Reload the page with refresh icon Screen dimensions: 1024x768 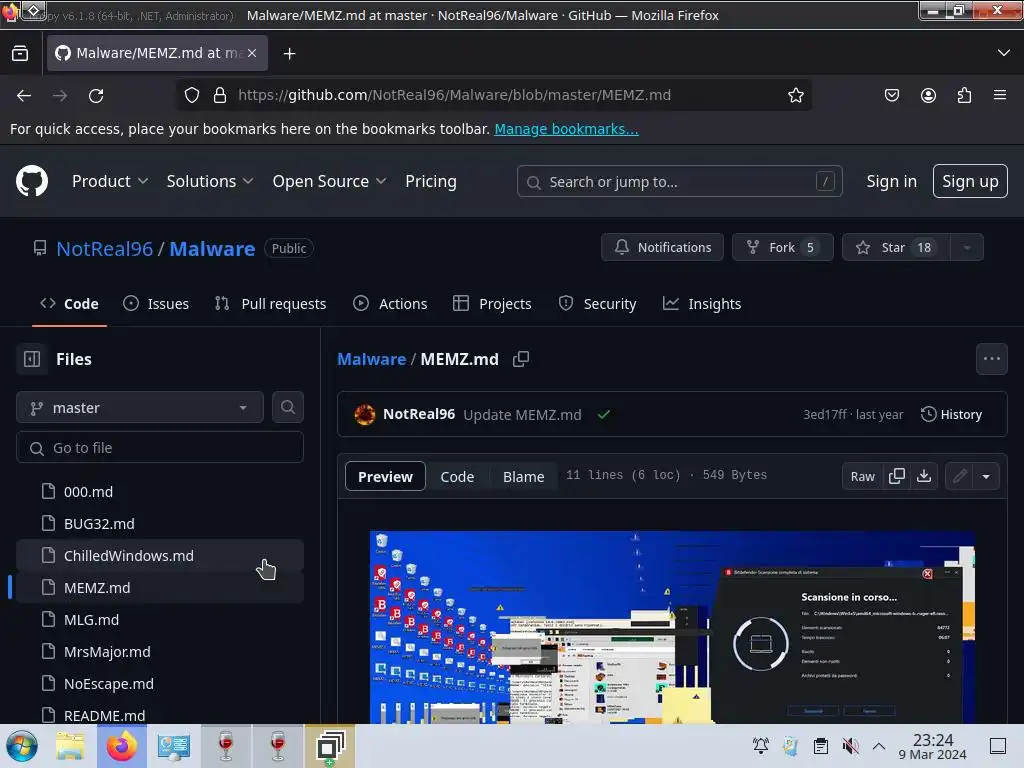(x=96, y=96)
